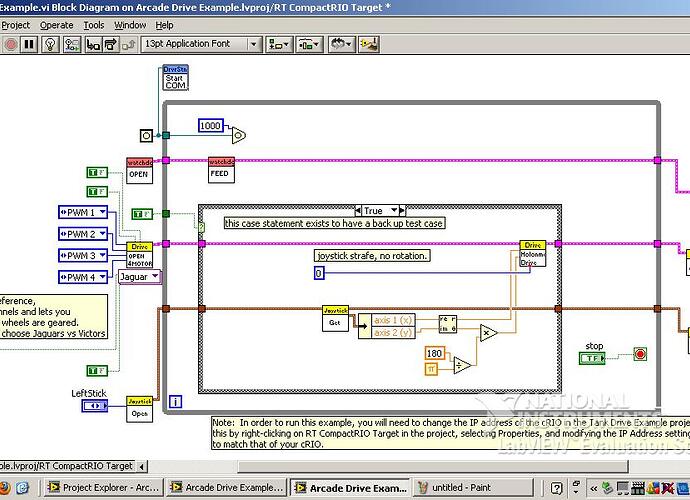Open the Distribute Objects dropdown
The image size is (690, 500).
coord(309,44)
